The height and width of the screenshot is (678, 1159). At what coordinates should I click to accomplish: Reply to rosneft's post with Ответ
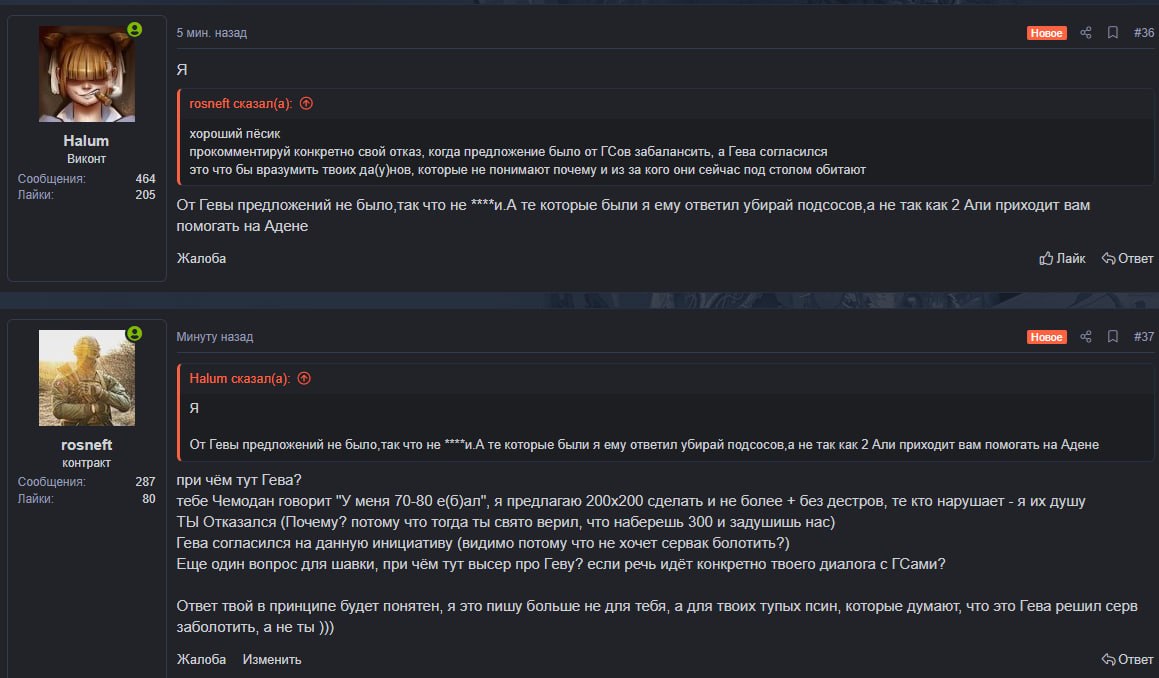point(1127,659)
